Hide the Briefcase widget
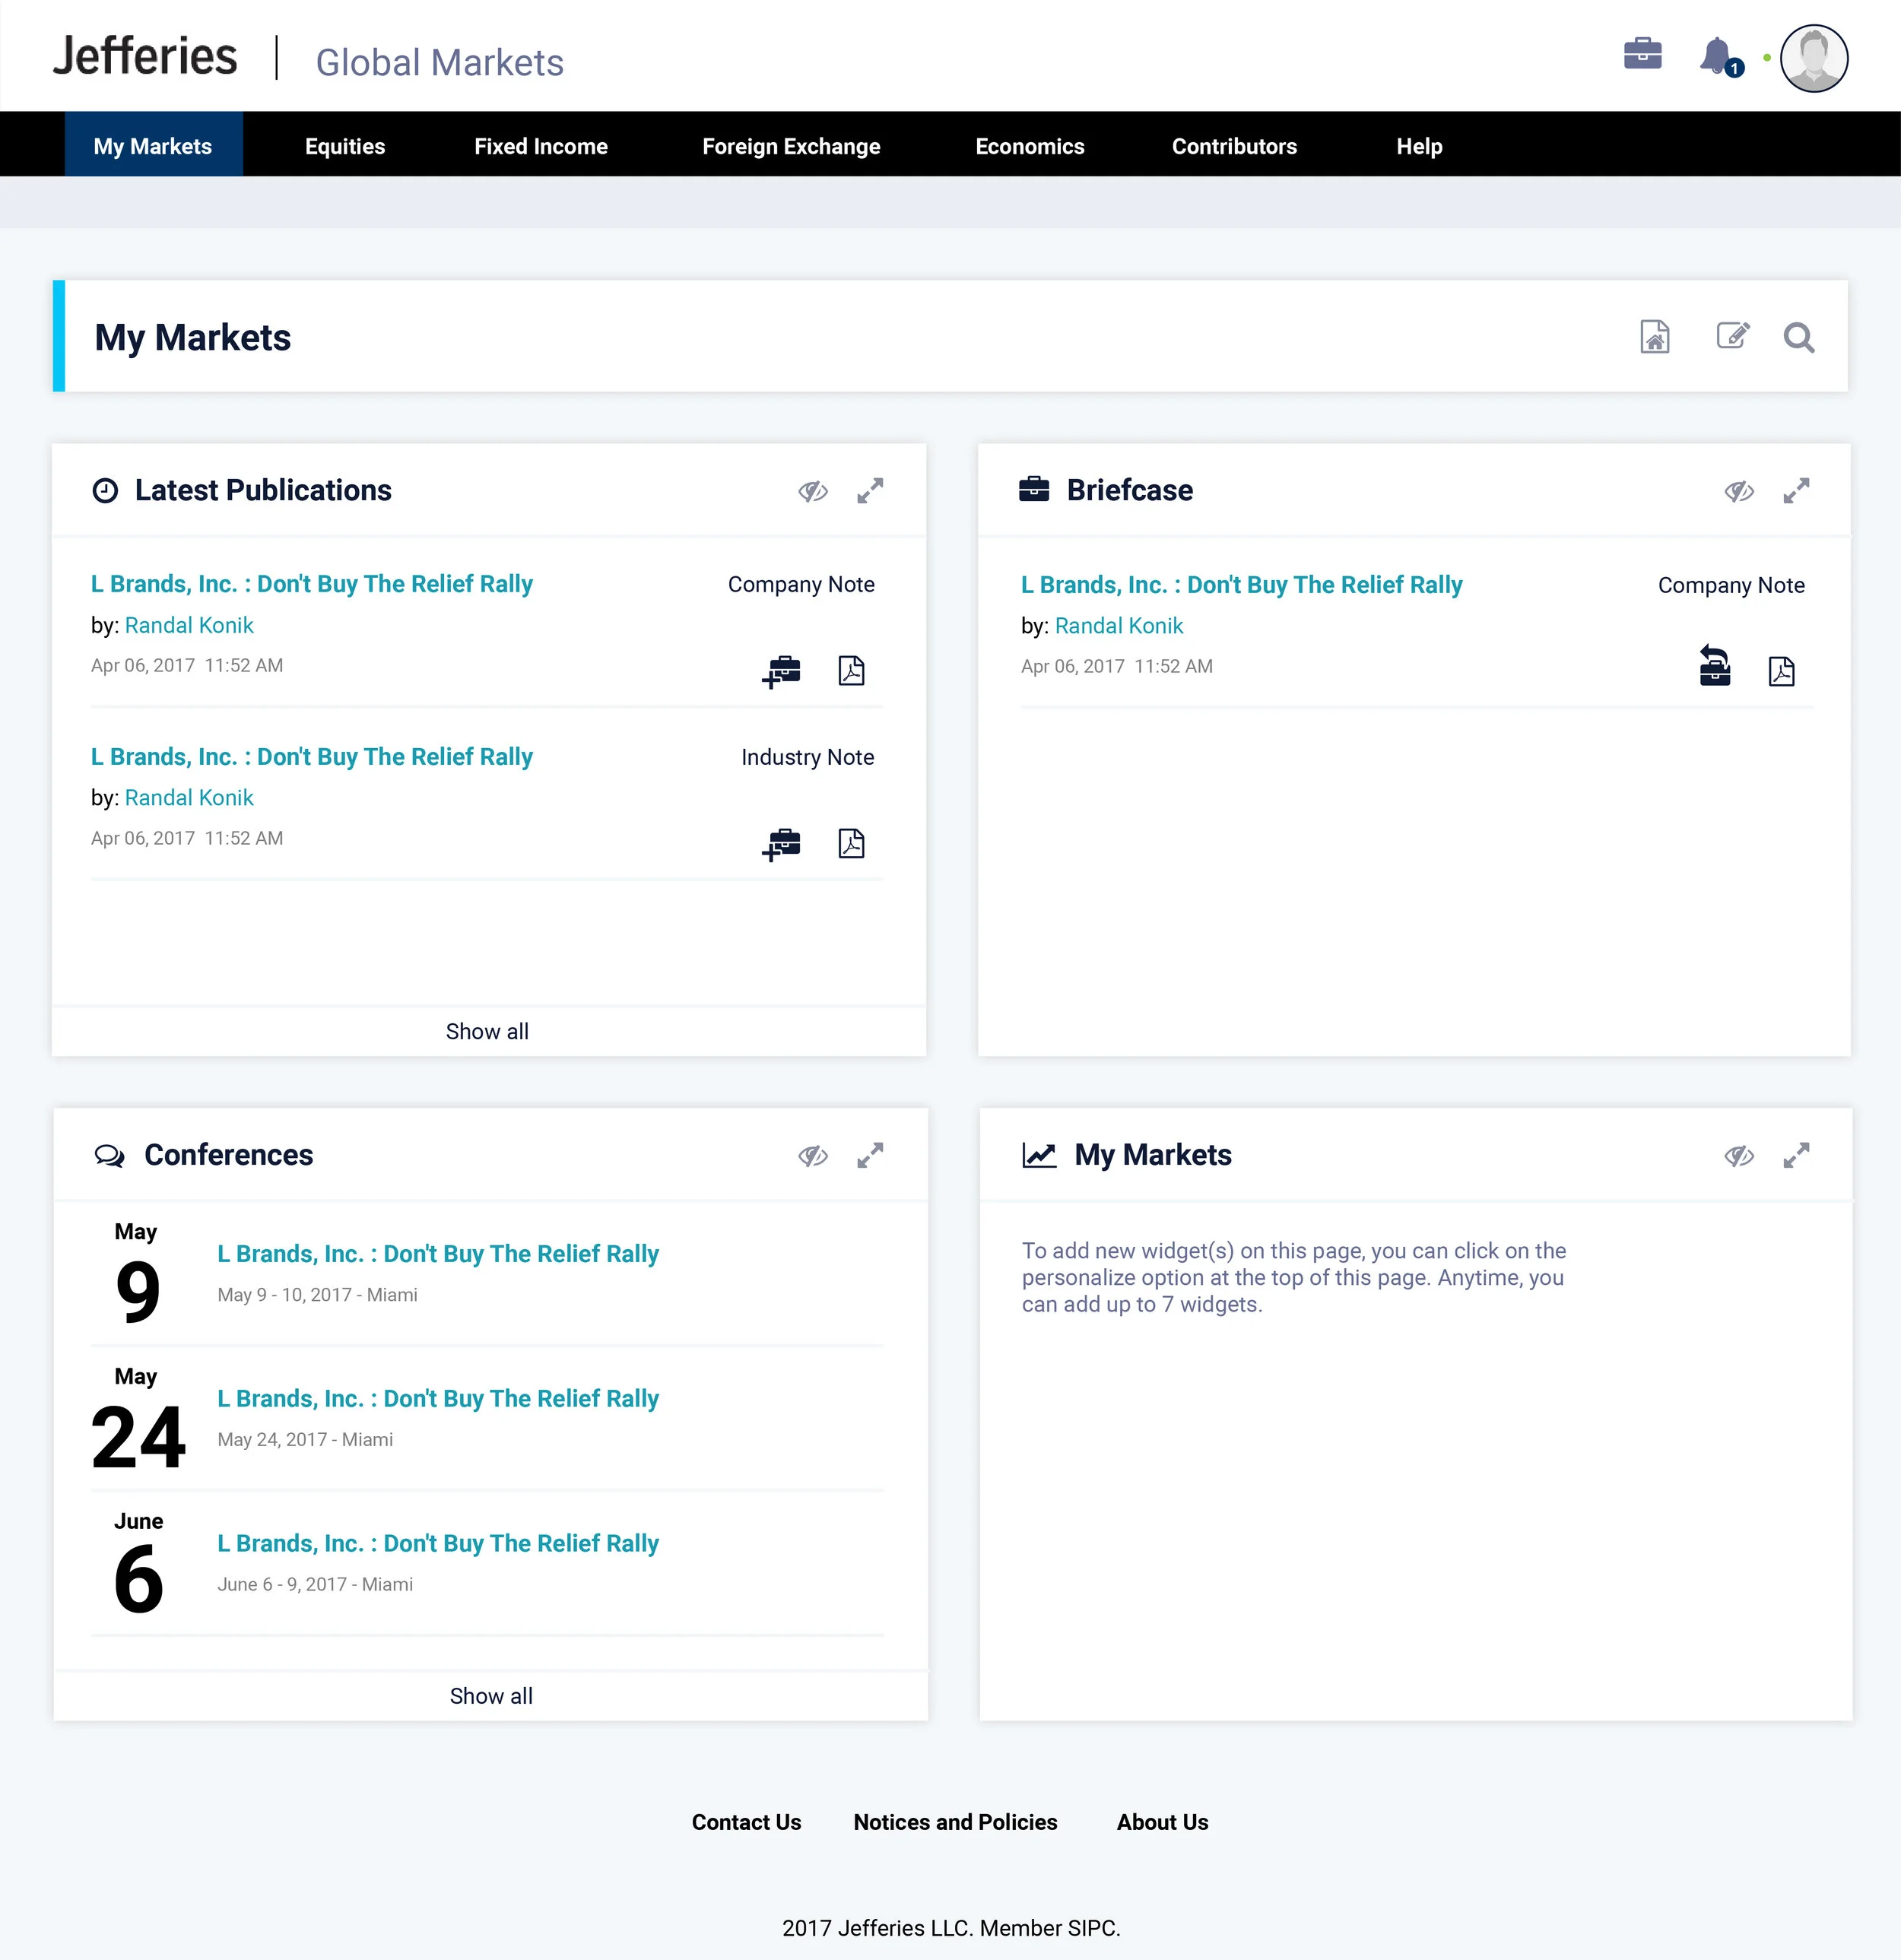 (1739, 491)
